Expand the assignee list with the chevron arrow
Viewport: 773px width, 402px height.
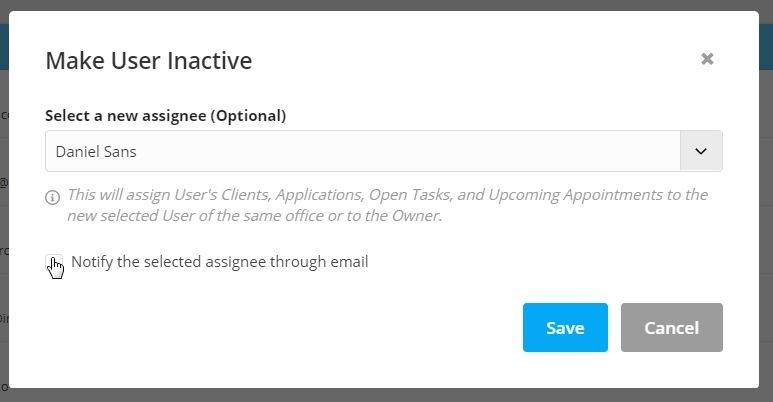pyautogui.click(x=701, y=151)
